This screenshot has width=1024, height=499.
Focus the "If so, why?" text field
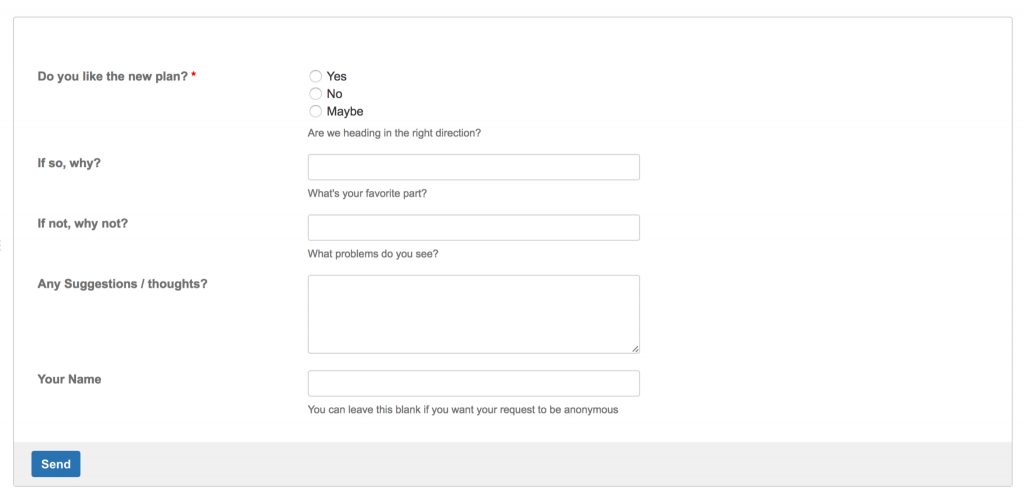coord(473,167)
